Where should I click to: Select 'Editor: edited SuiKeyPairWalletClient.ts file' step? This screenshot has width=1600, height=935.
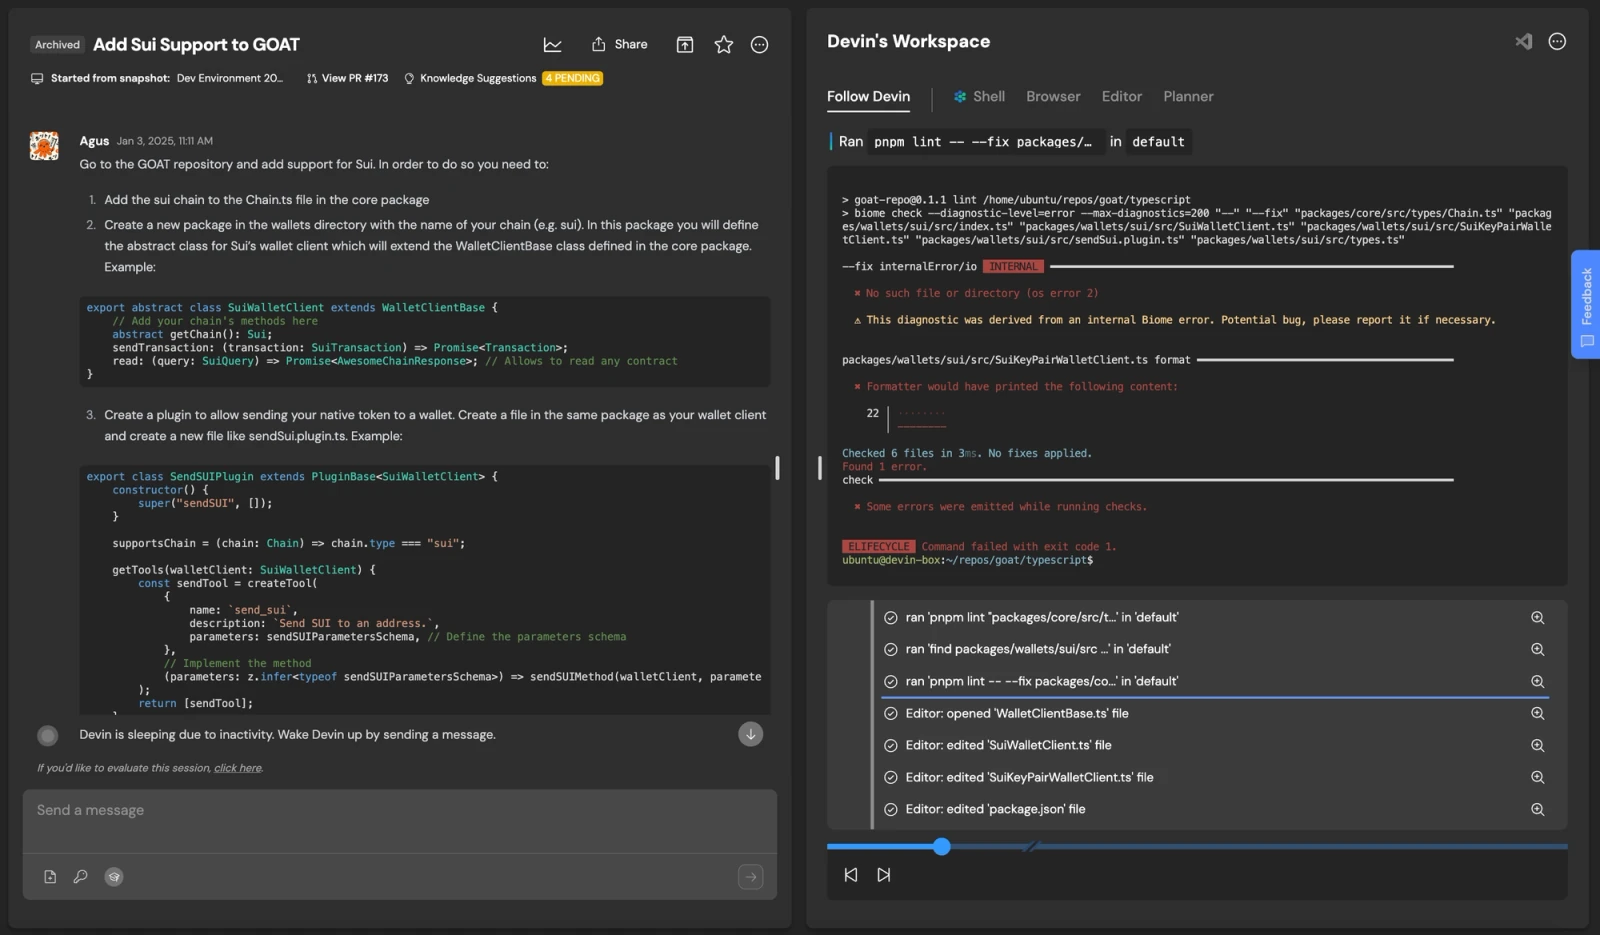pyautogui.click(x=1029, y=778)
